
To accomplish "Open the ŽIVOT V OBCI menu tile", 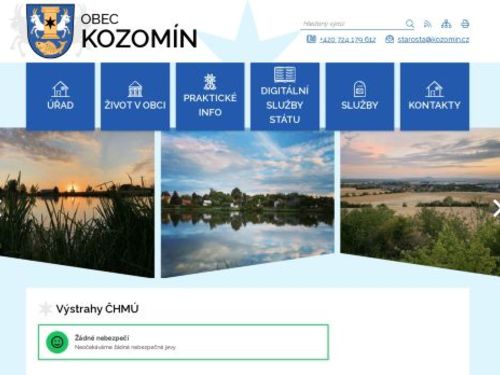I will pyautogui.click(x=135, y=96).
